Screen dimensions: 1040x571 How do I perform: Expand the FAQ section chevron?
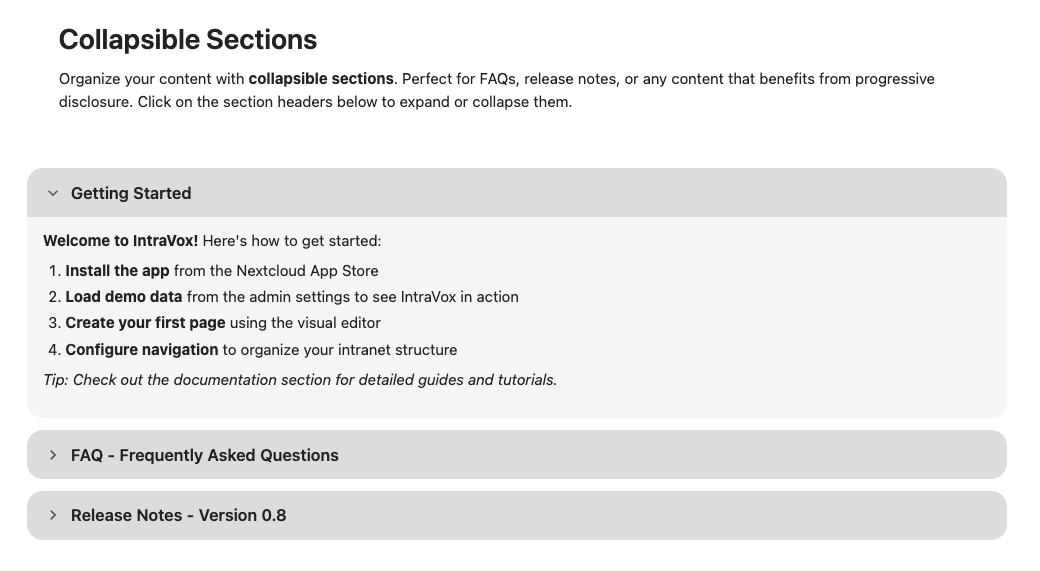[53, 455]
